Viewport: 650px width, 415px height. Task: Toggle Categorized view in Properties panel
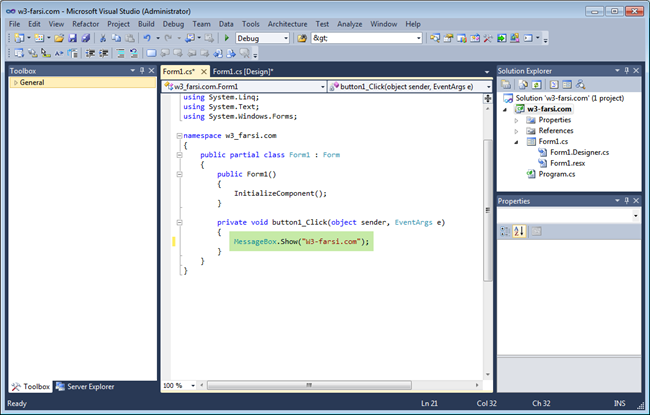505,231
